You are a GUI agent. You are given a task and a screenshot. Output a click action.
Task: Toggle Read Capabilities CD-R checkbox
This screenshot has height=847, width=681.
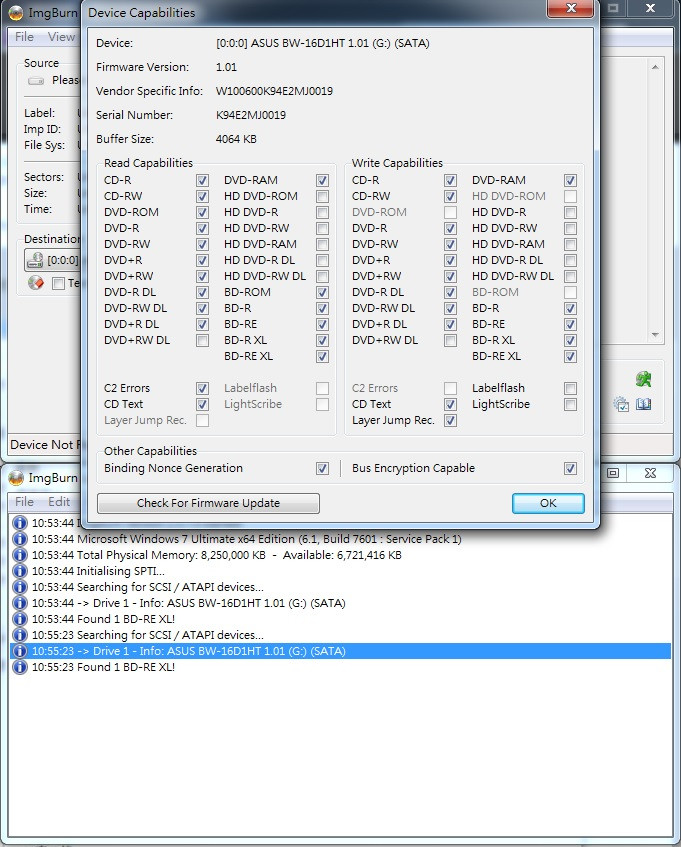click(x=203, y=180)
